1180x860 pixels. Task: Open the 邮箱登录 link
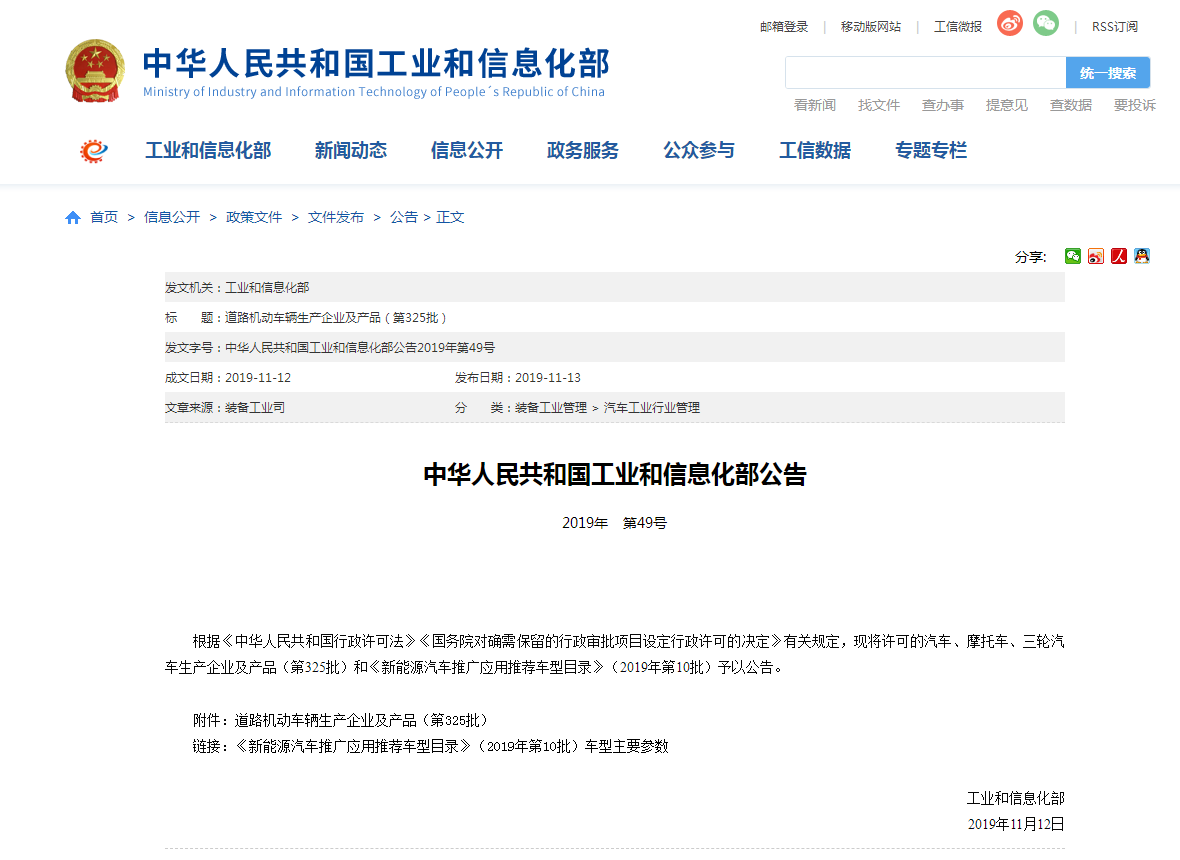coord(783,27)
